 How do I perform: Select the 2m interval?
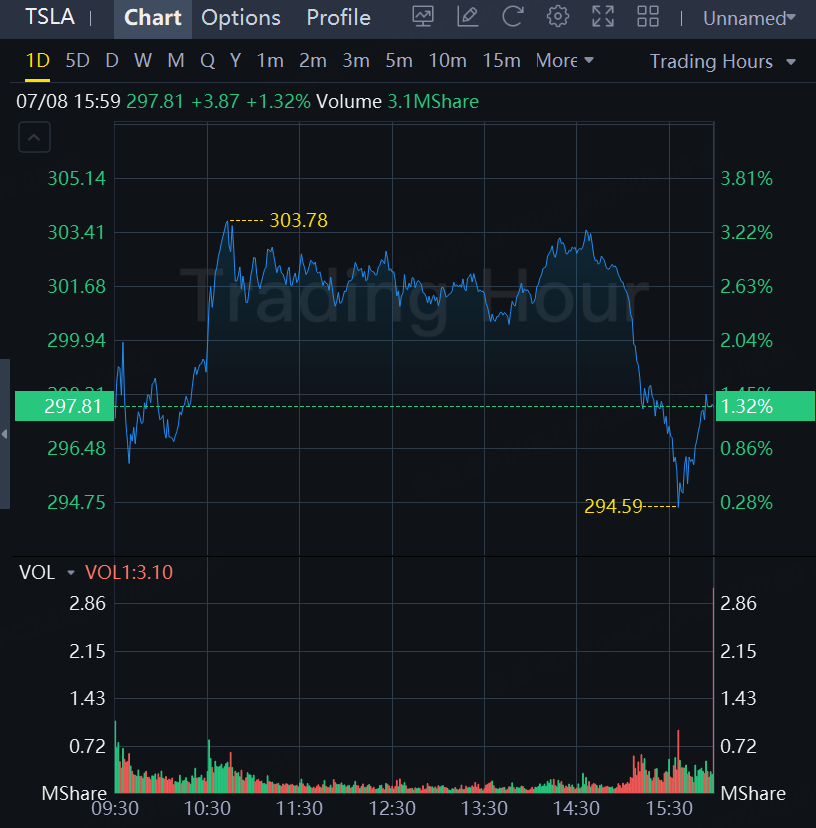point(313,61)
